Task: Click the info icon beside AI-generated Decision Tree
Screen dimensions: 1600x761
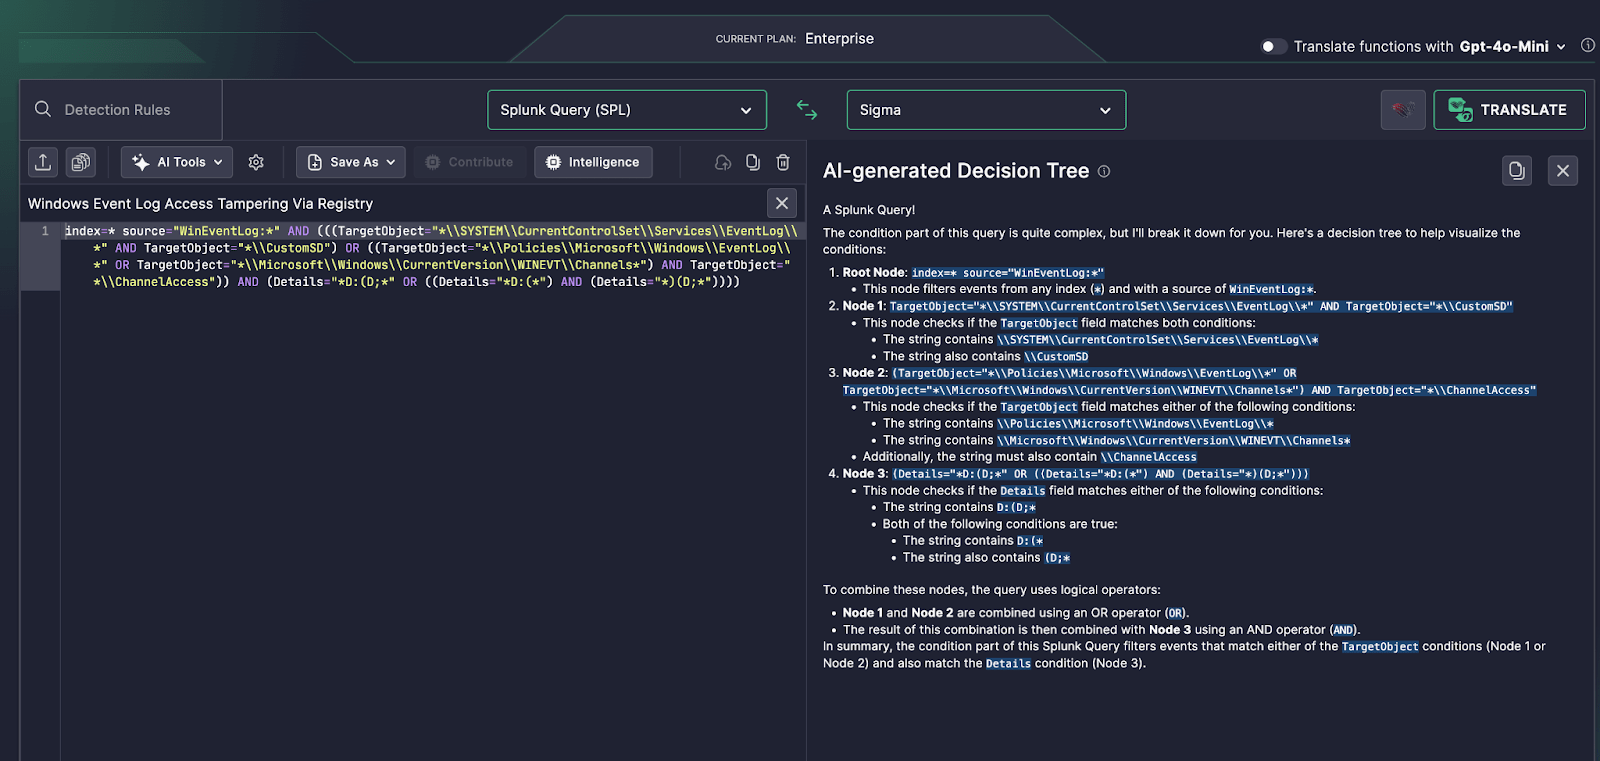Action: pyautogui.click(x=1104, y=171)
